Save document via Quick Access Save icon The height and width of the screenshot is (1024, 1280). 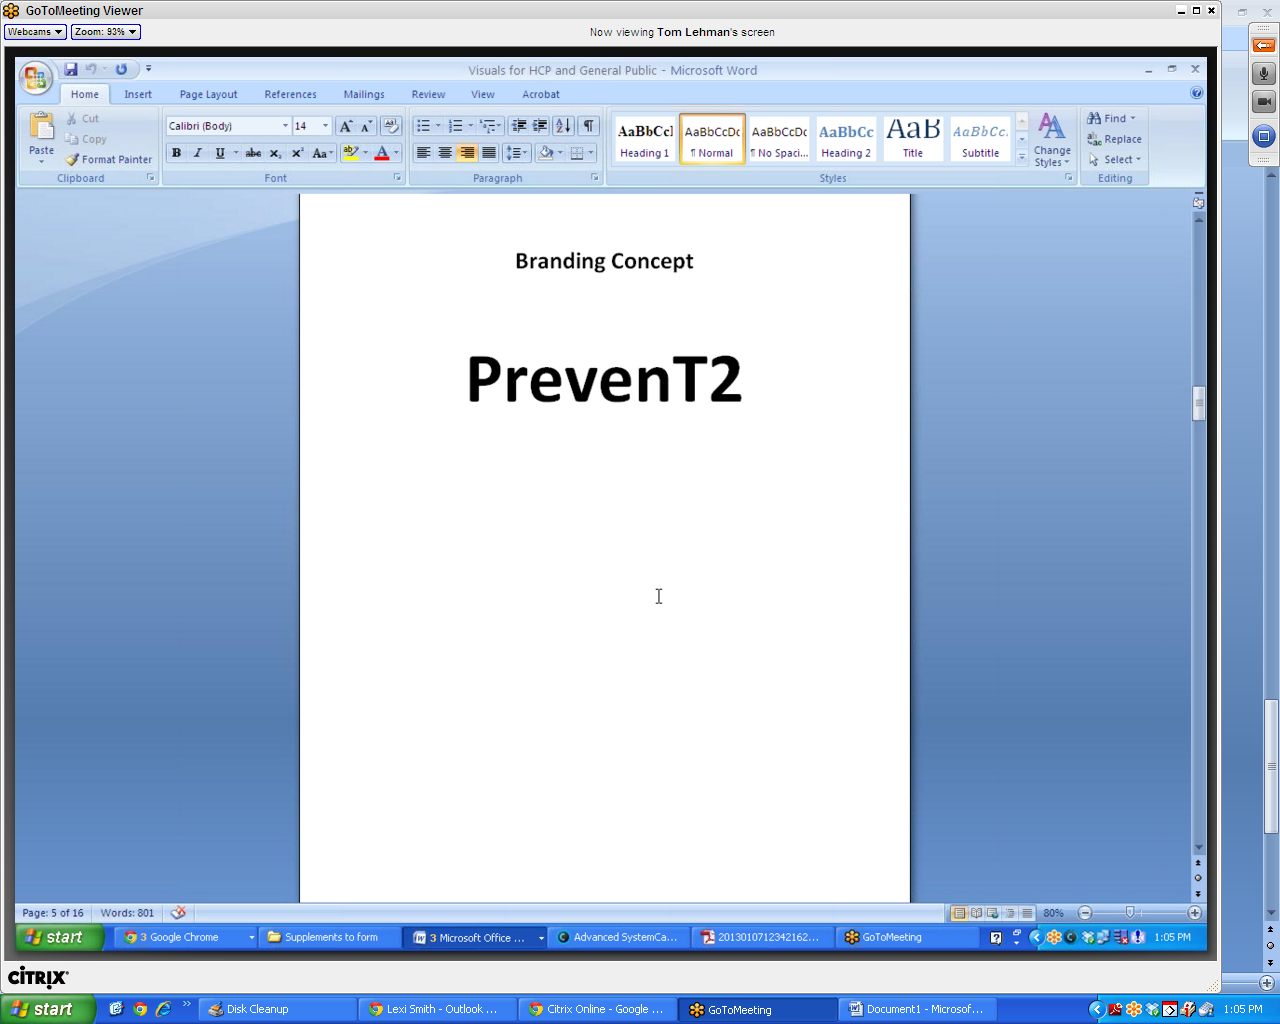point(71,69)
